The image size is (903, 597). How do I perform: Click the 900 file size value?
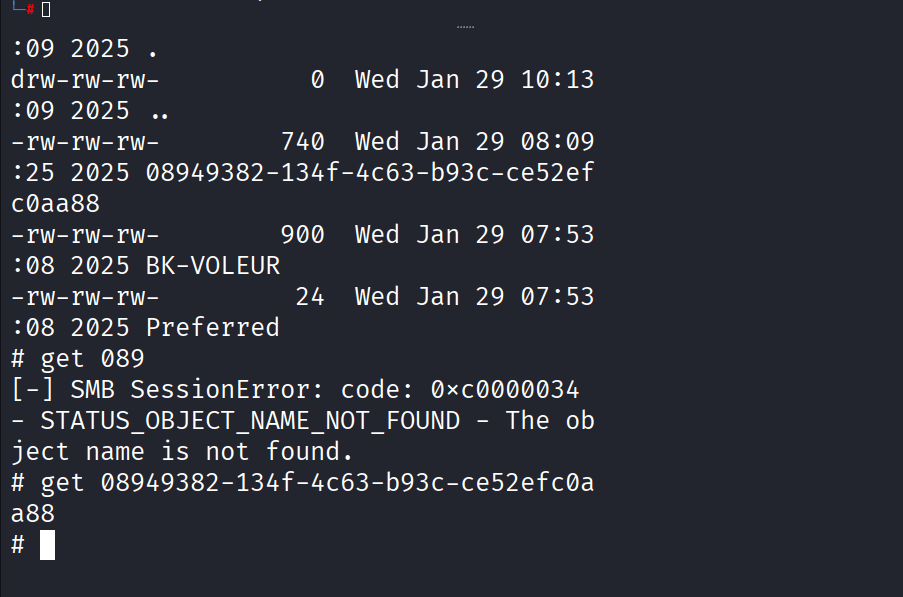click(302, 235)
